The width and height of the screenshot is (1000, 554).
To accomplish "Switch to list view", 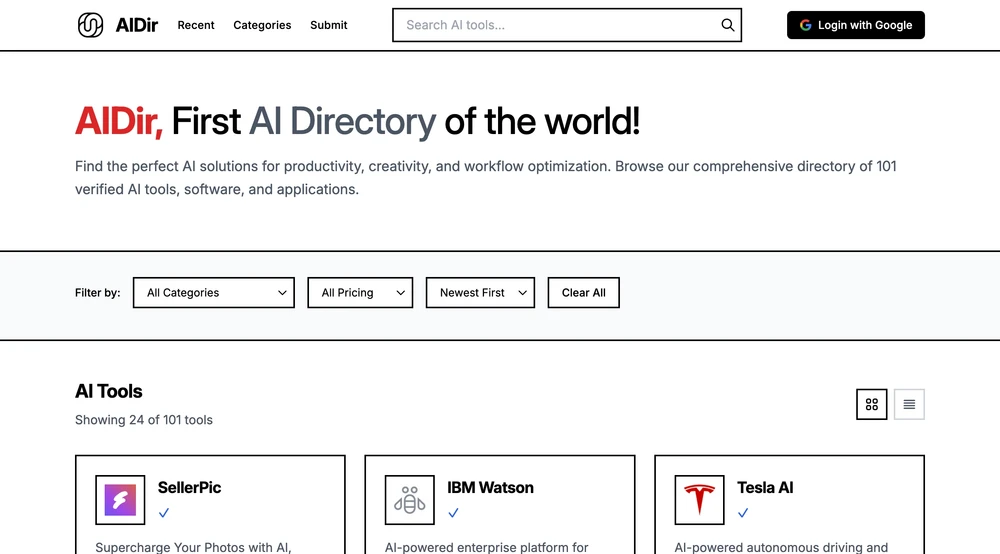I will coord(909,404).
